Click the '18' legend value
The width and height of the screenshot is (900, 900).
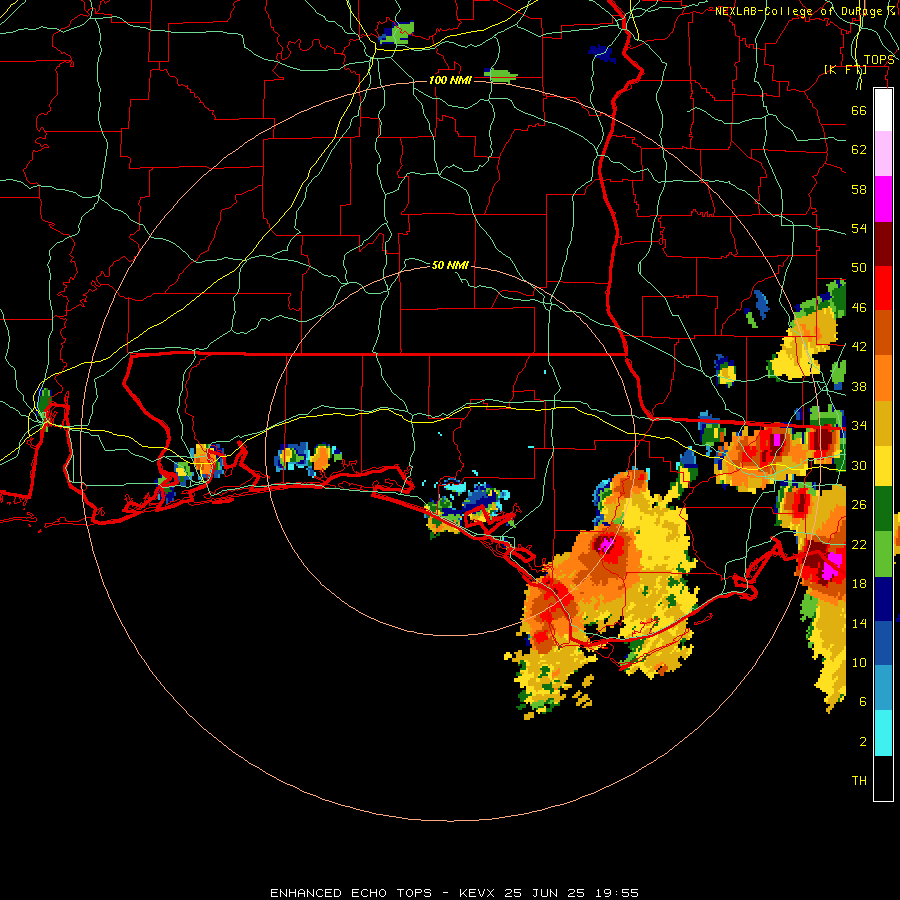(859, 584)
